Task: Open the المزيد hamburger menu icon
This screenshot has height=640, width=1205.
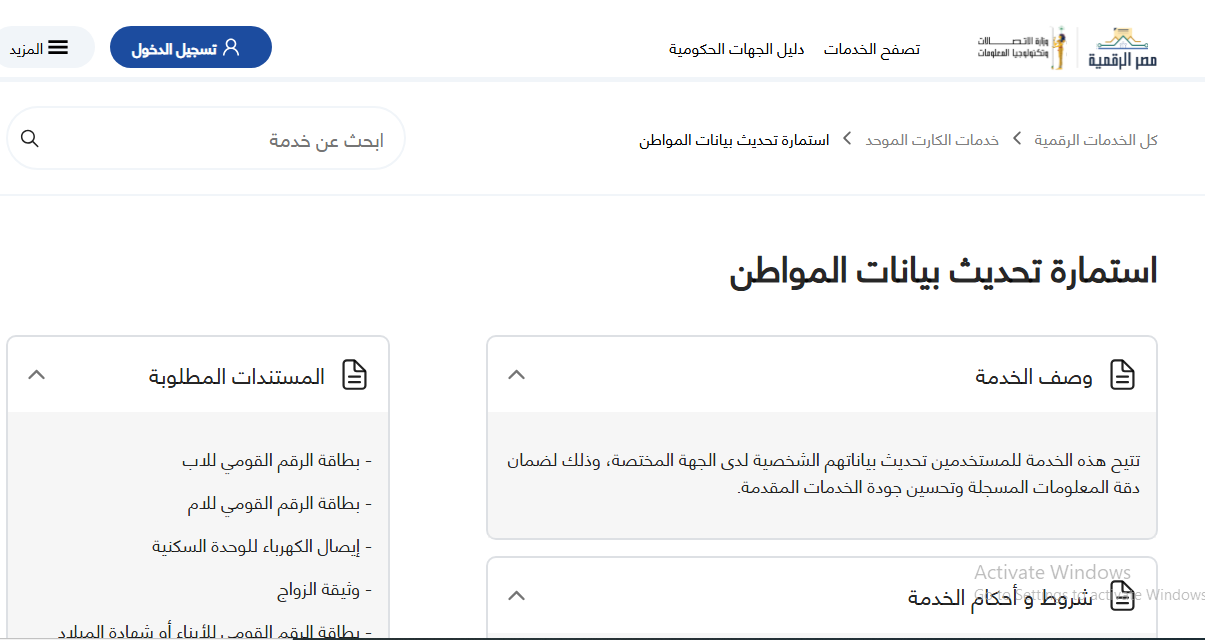Action: coord(58,47)
